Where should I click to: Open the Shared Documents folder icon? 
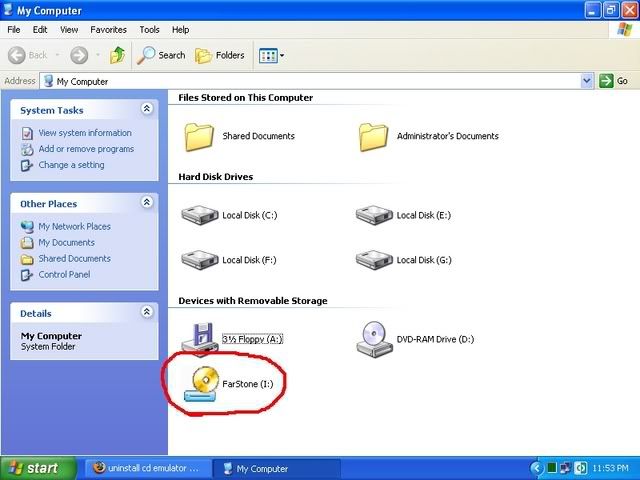pos(199,137)
